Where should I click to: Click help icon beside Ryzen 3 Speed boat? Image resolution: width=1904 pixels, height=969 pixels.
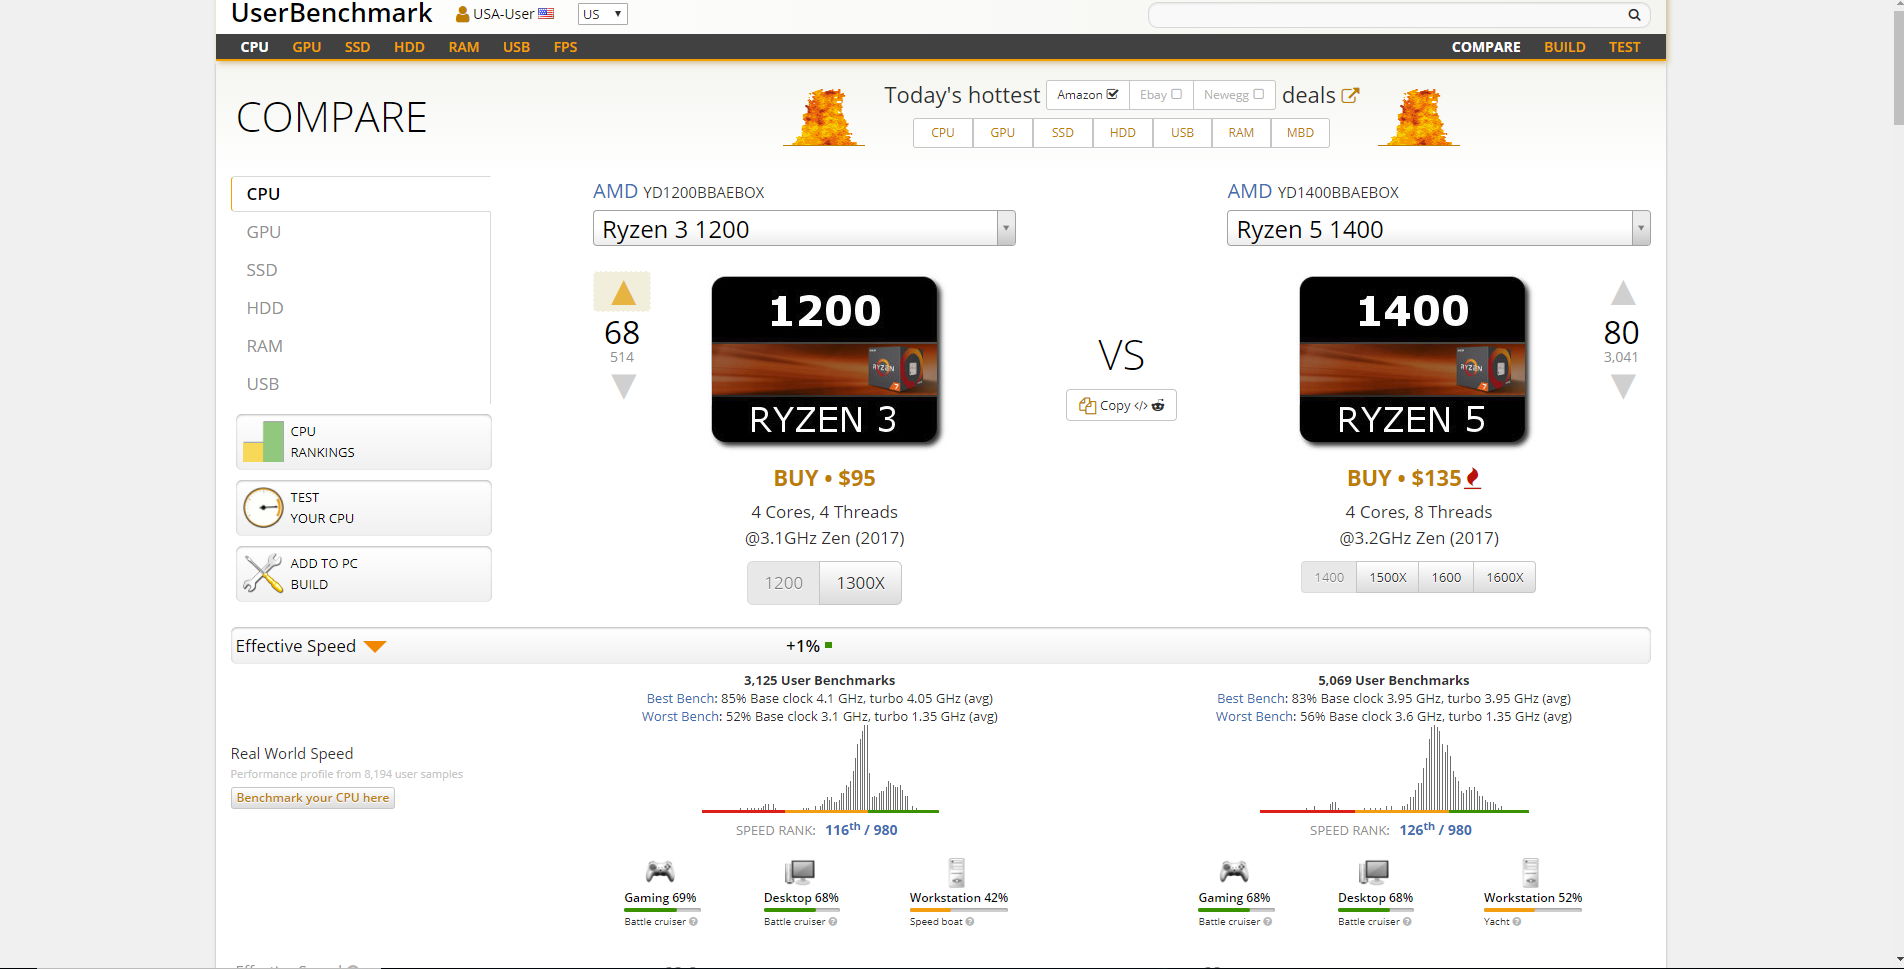970,922
